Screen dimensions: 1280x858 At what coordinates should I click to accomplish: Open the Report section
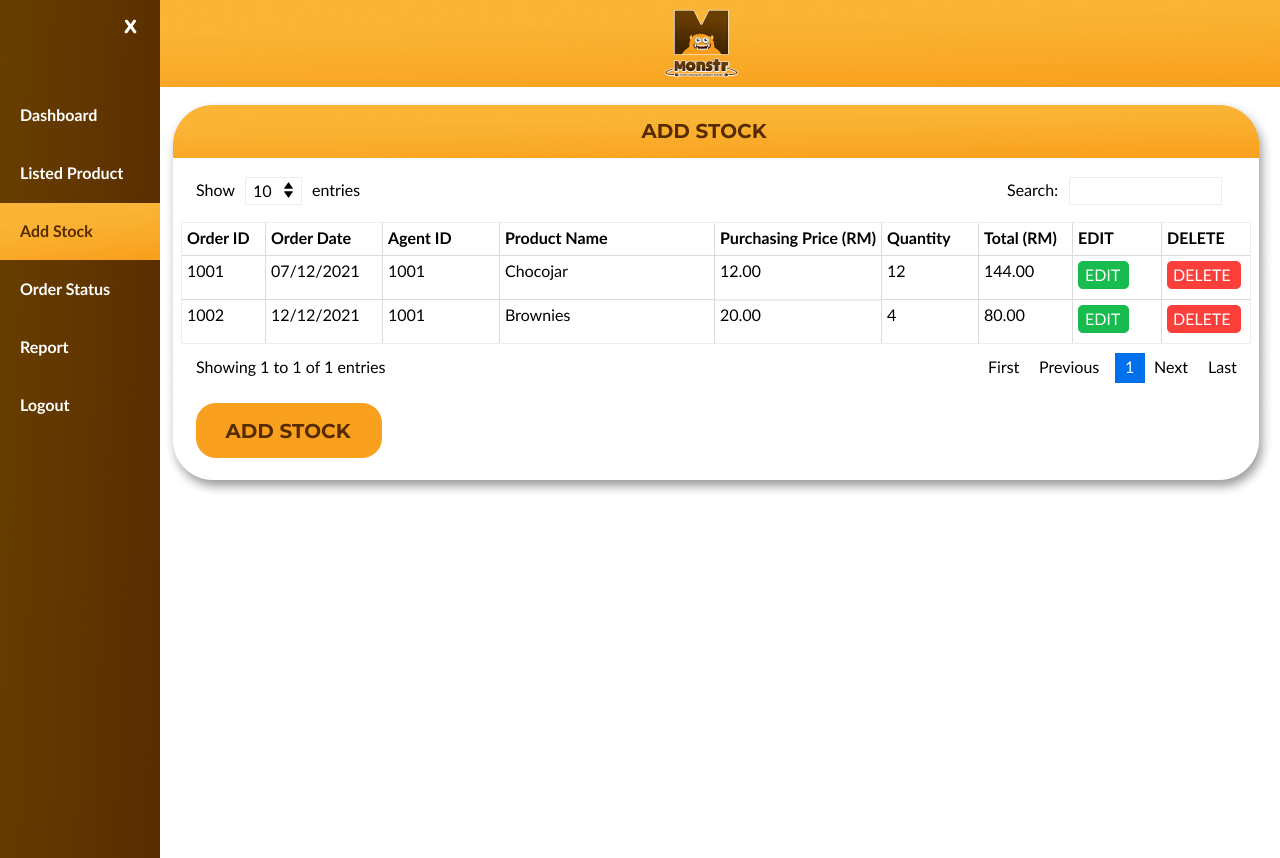[x=45, y=347]
